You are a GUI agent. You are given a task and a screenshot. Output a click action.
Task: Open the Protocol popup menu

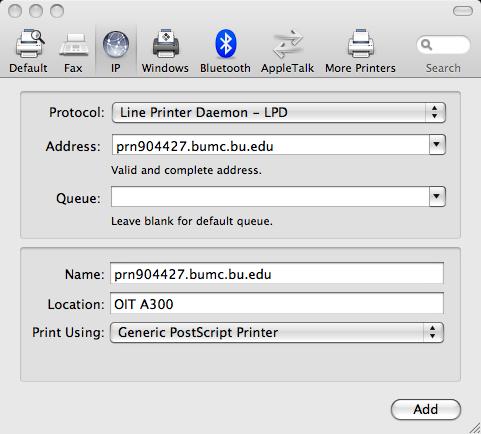click(x=279, y=113)
